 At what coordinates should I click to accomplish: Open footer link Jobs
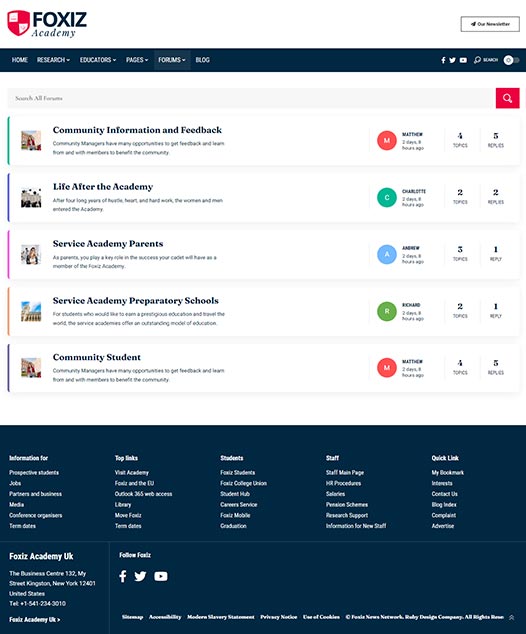coord(15,483)
